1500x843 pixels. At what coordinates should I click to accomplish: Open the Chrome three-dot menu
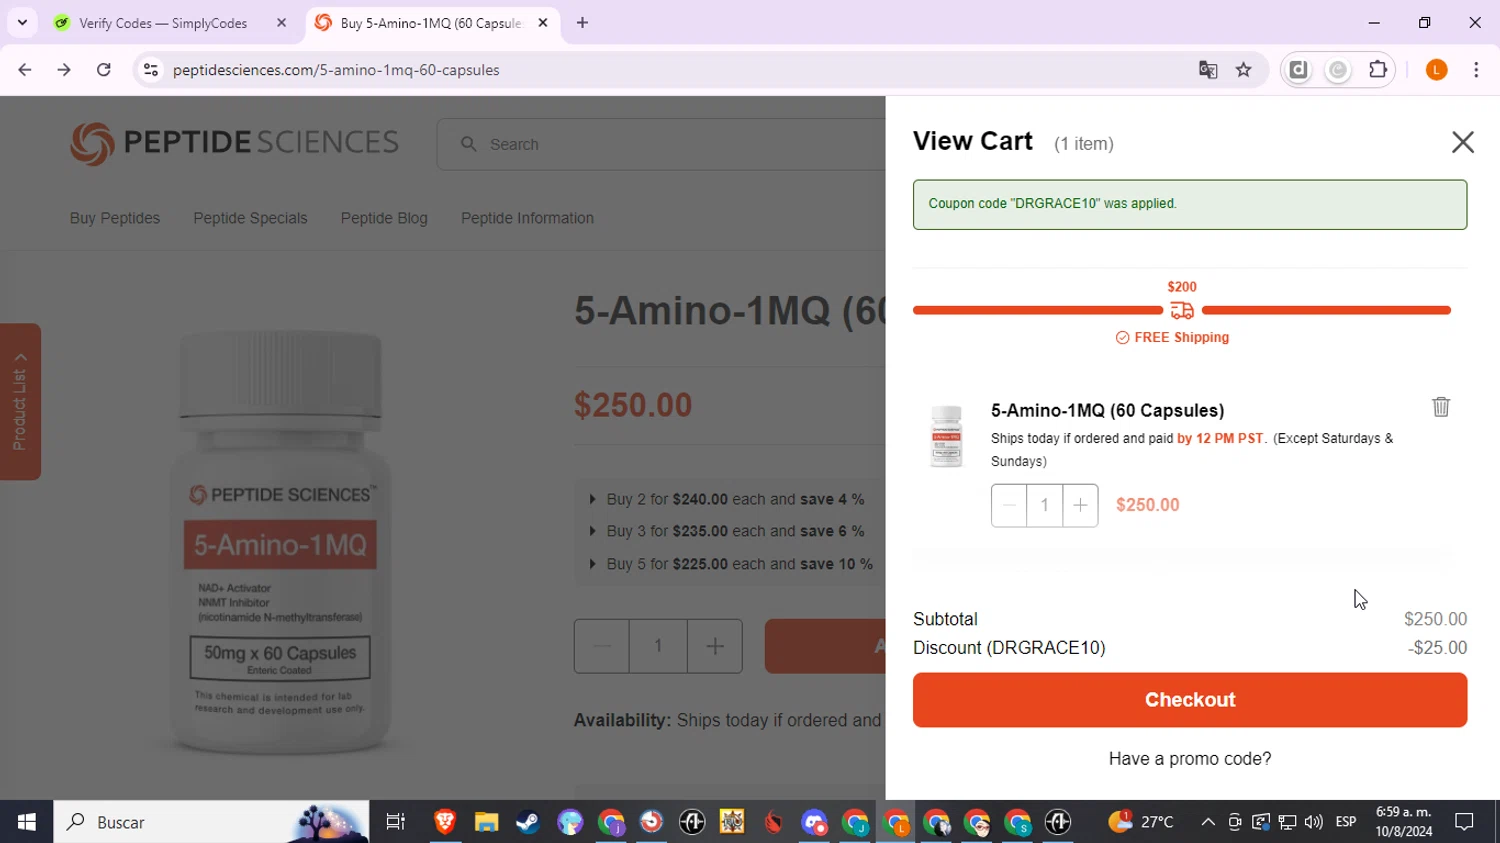tap(1476, 70)
